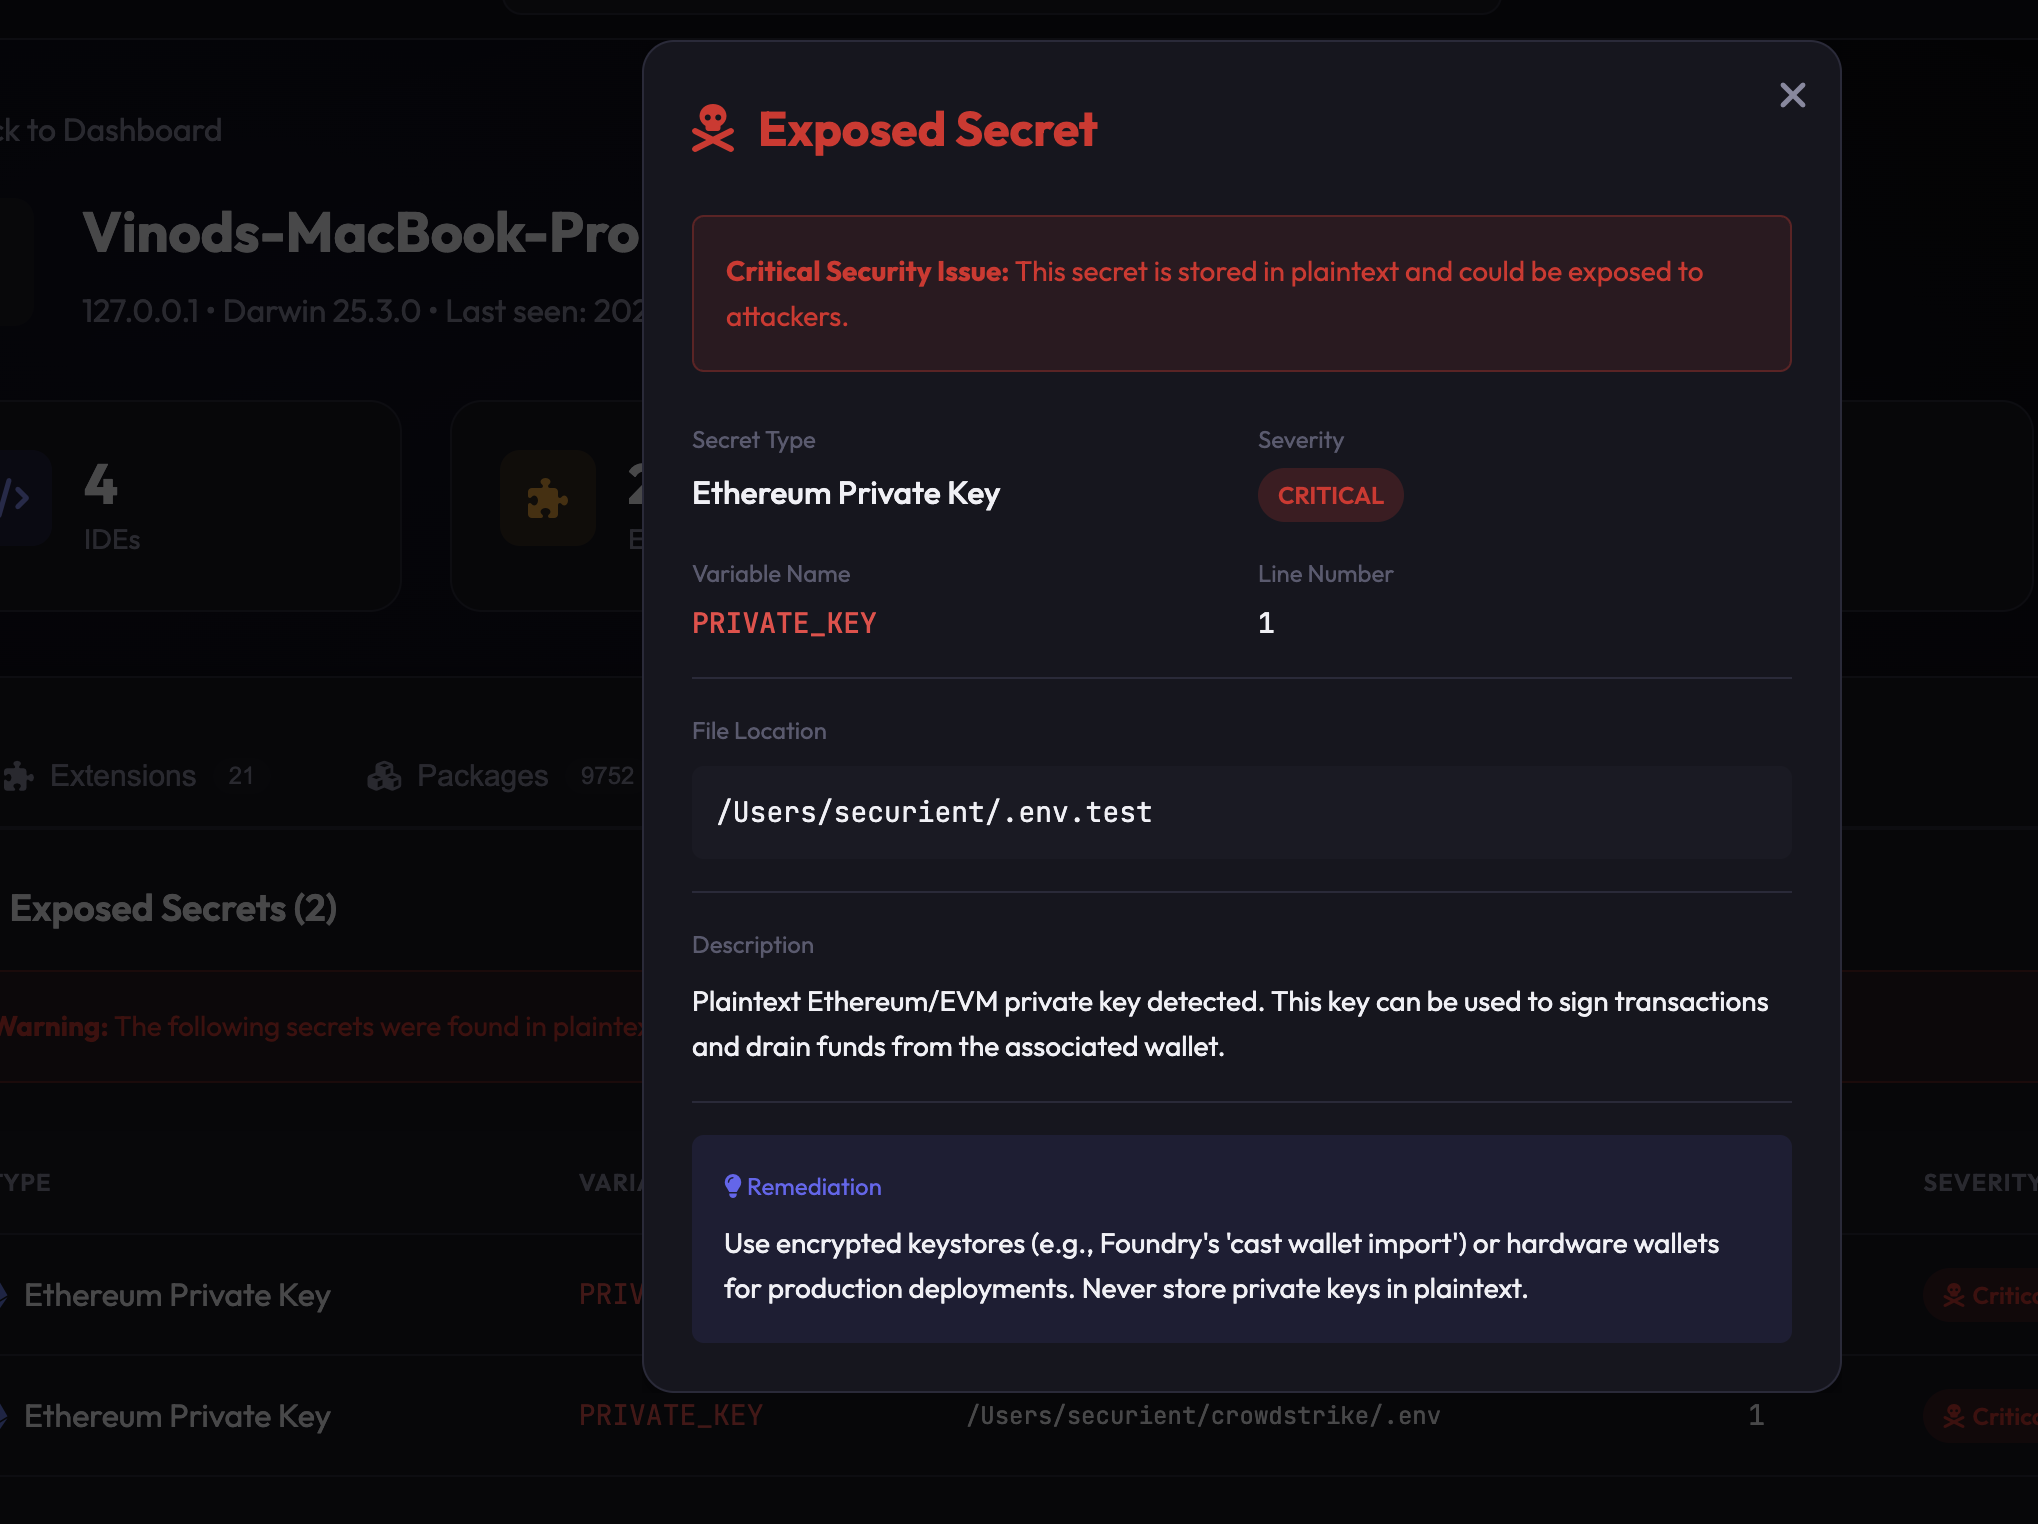Click the skull icon in second Critical badge
Screen dimensions: 2038x1524
[1953, 1416]
